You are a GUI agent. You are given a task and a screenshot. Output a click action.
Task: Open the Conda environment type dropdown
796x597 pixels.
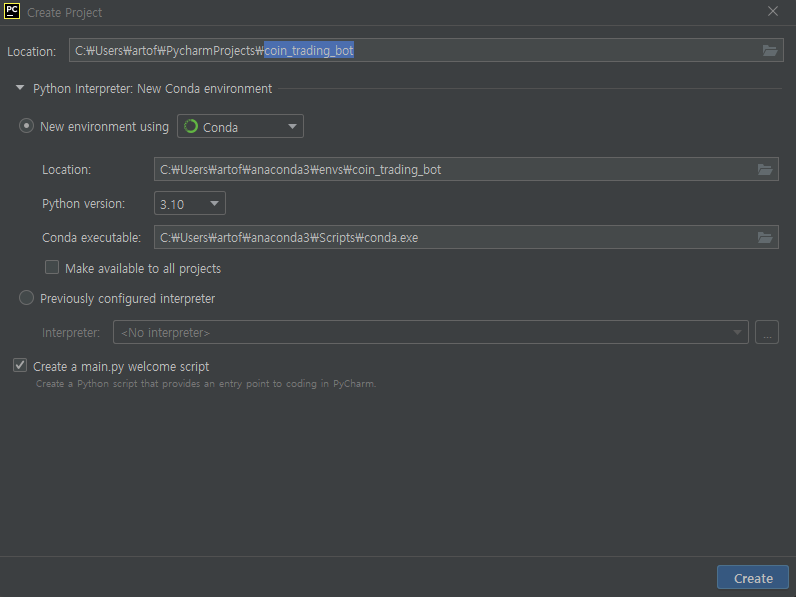(240, 126)
